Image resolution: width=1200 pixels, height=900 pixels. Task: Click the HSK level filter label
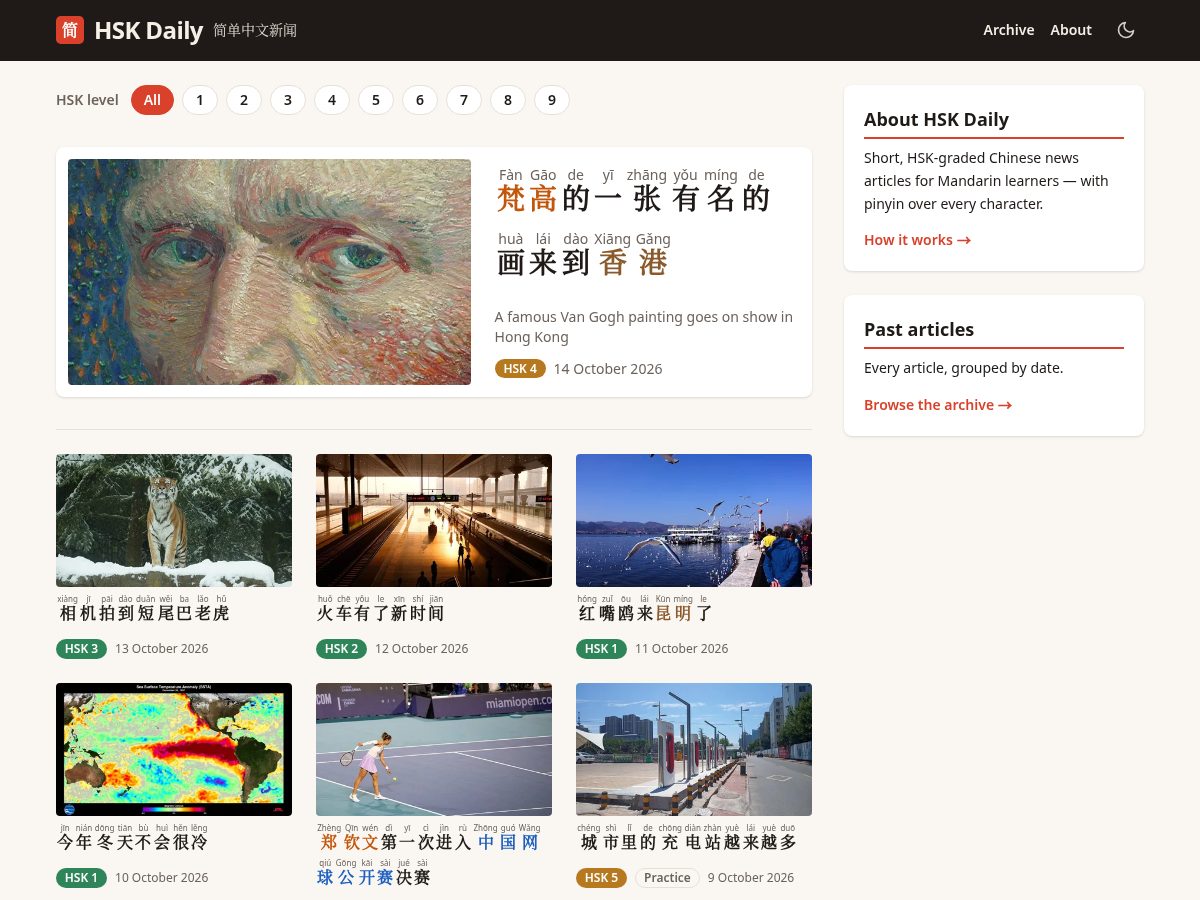coord(87,100)
